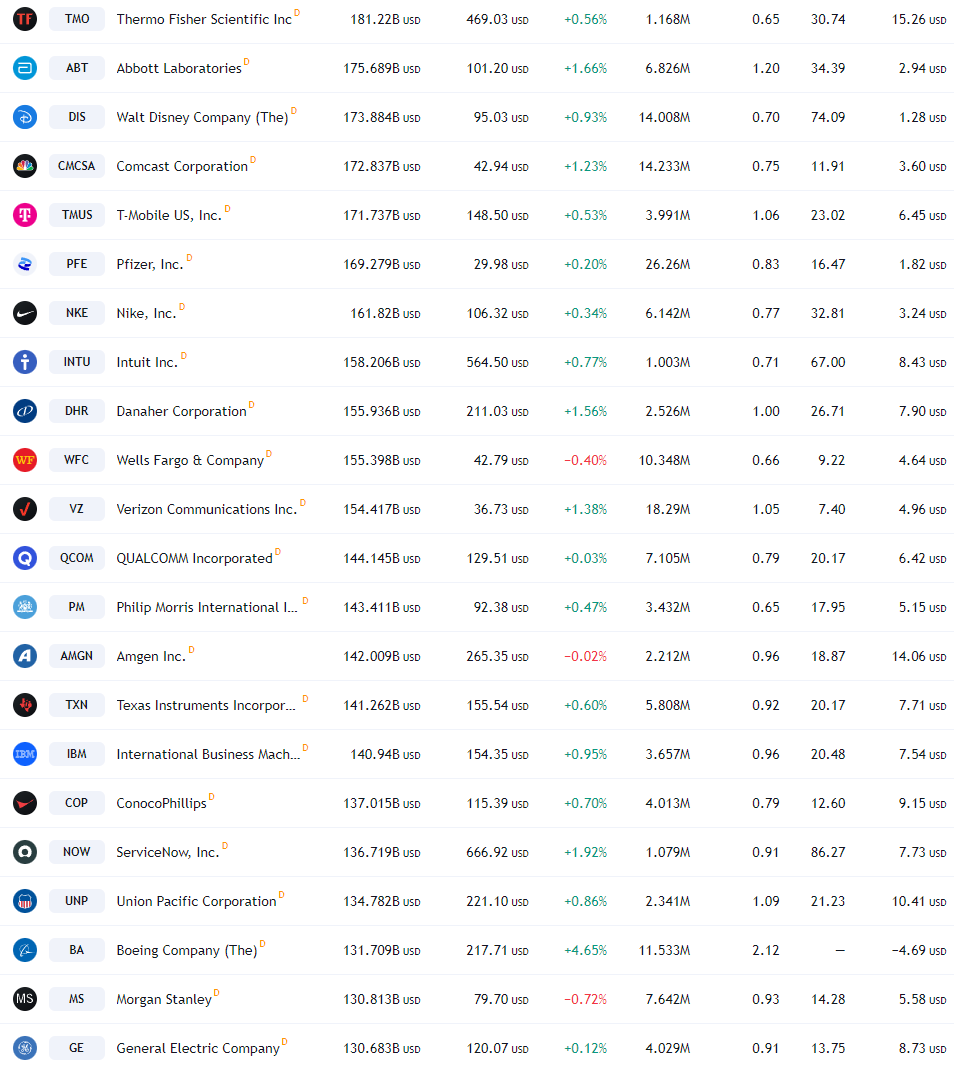954x1071 pixels.
Task: Click ServiceNow's 666.92 USD price
Action: (x=497, y=852)
